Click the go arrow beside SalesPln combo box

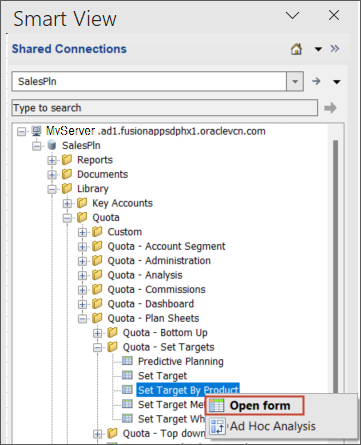click(x=316, y=81)
